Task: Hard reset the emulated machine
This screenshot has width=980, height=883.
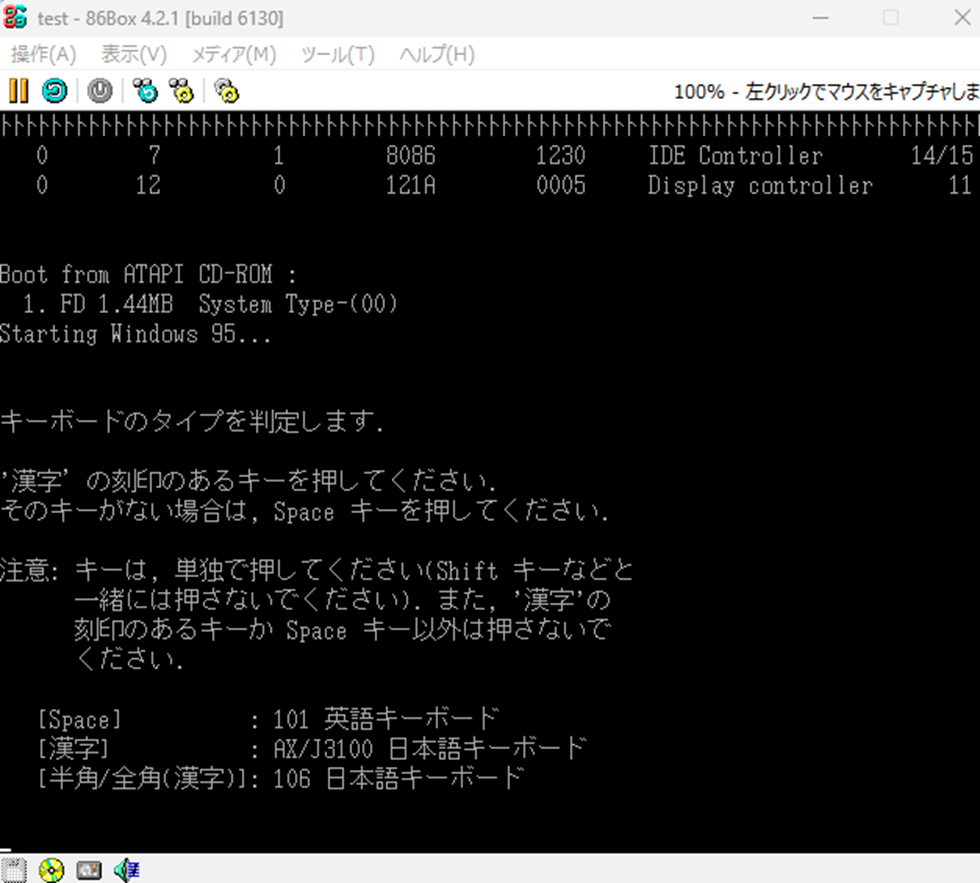Action: click(53, 91)
